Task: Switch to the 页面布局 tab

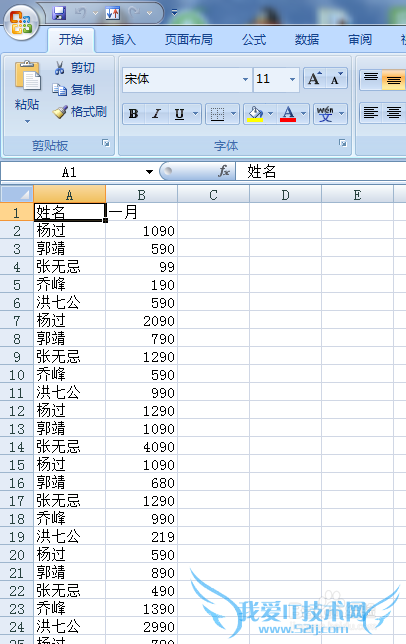Action: [x=189, y=40]
